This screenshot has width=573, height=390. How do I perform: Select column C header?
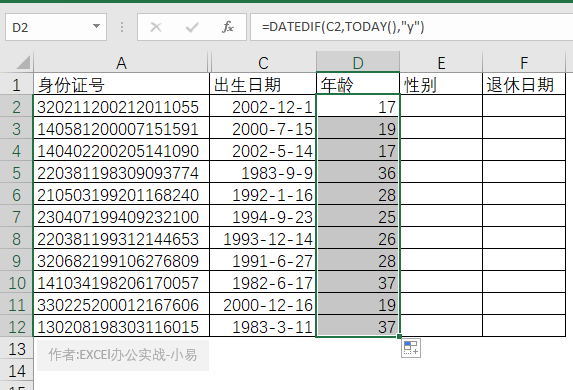click(263, 63)
